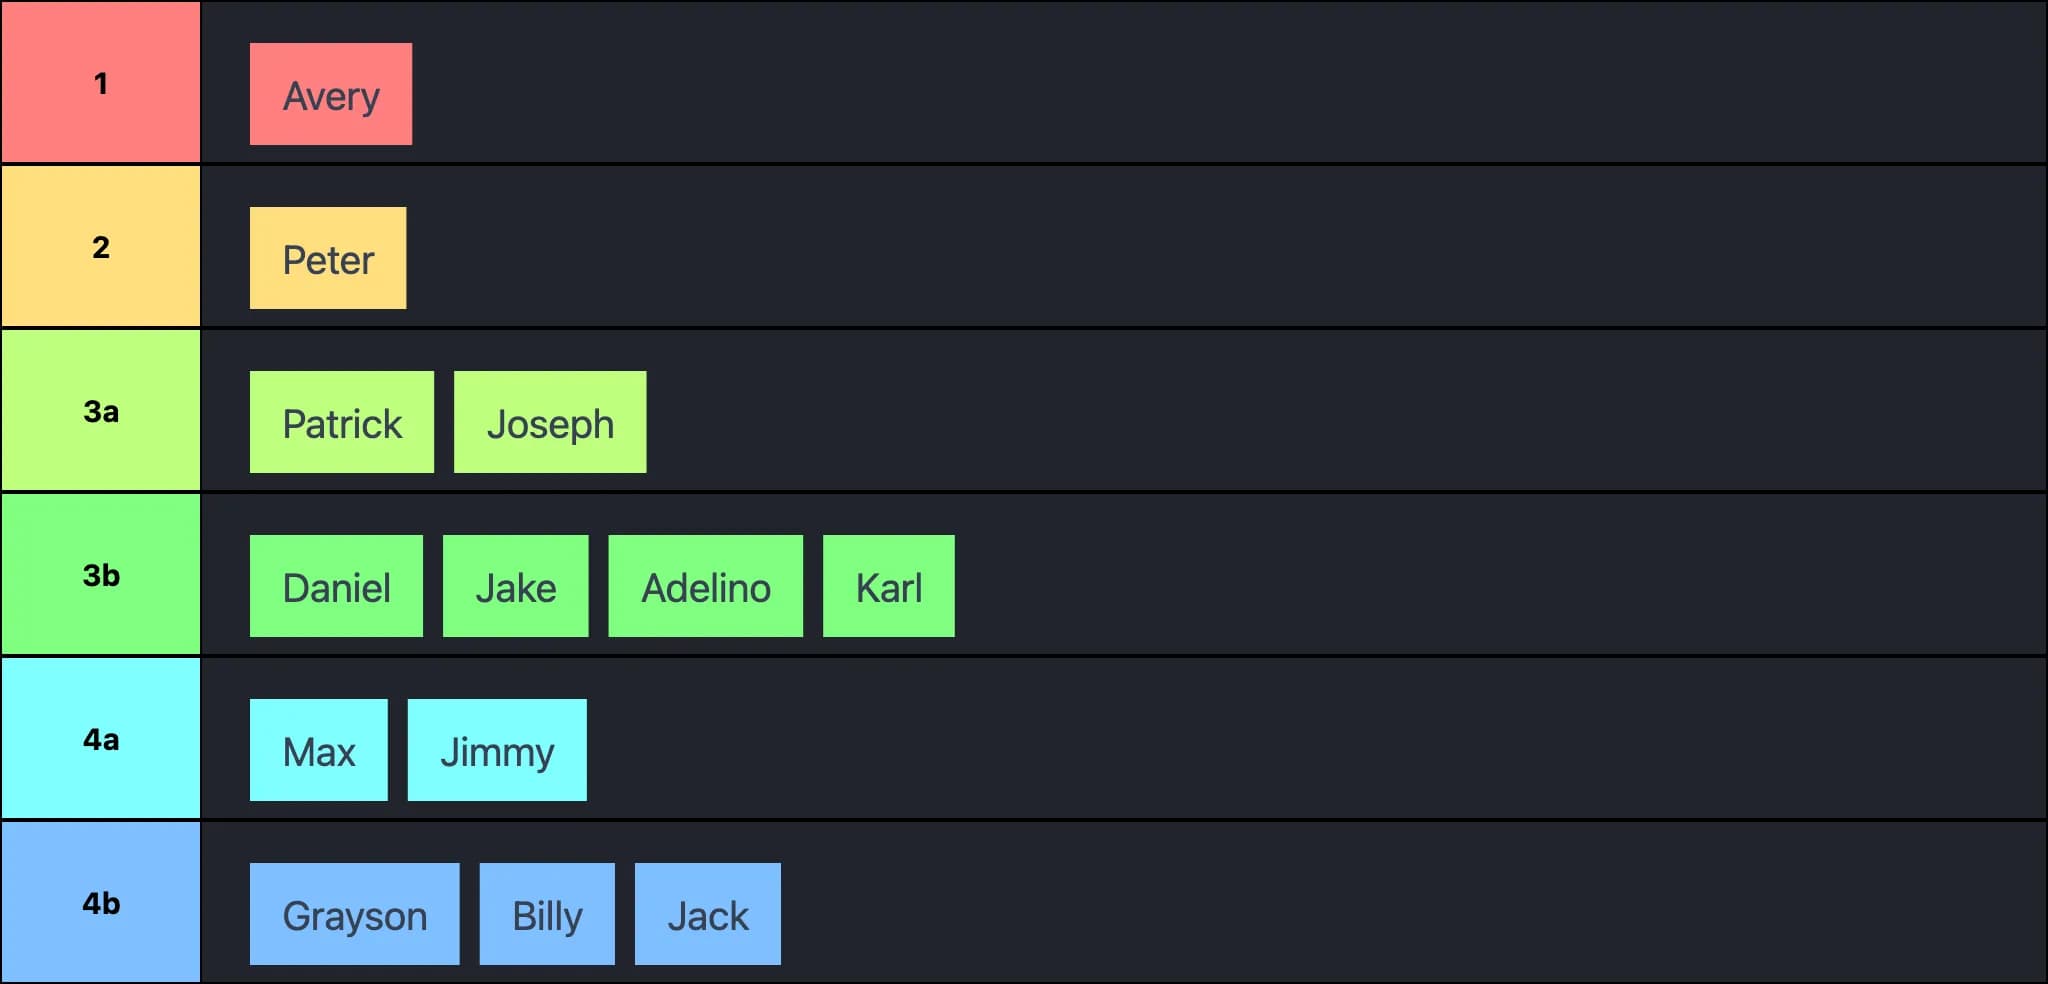Click the Max tile
The image size is (2048, 984).
pos(318,750)
